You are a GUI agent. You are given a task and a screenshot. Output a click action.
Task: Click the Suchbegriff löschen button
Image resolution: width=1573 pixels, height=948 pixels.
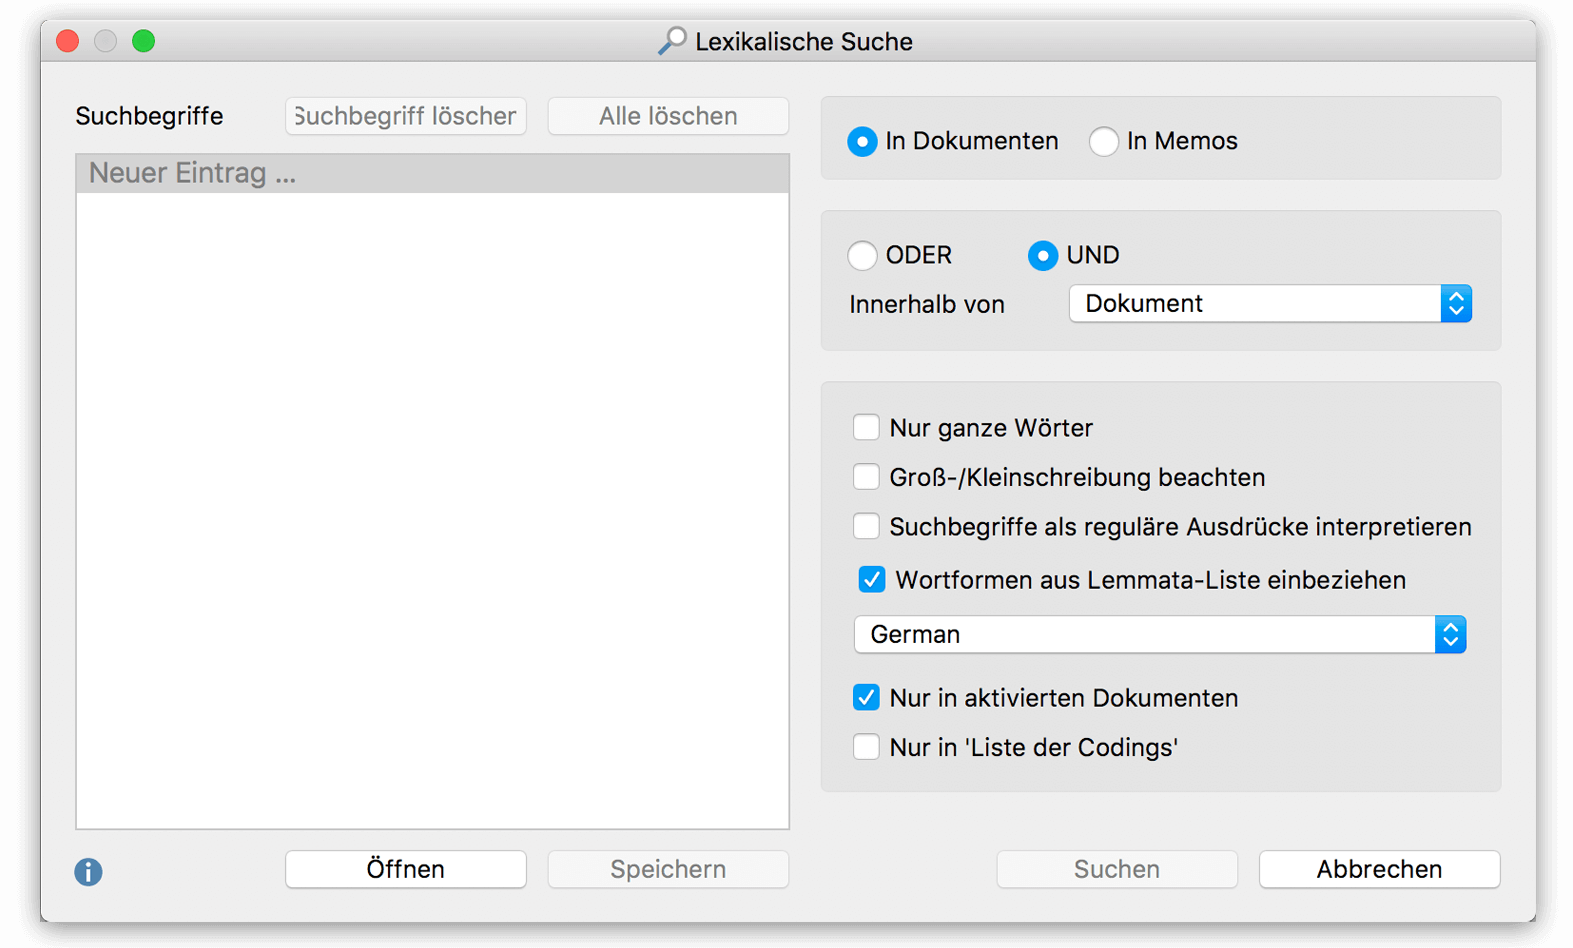(x=406, y=116)
